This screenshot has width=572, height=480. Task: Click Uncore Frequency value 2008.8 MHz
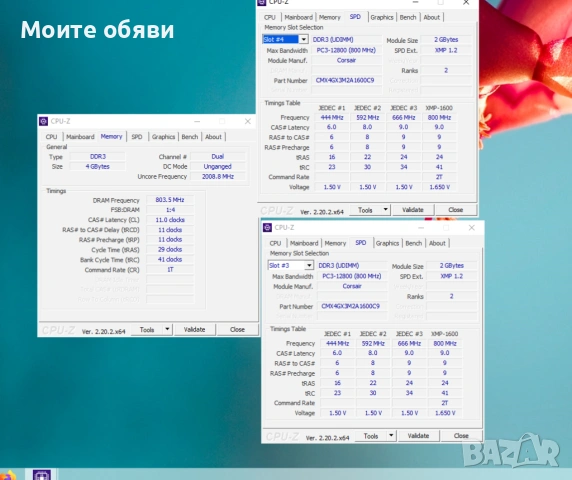(x=218, y=177)
